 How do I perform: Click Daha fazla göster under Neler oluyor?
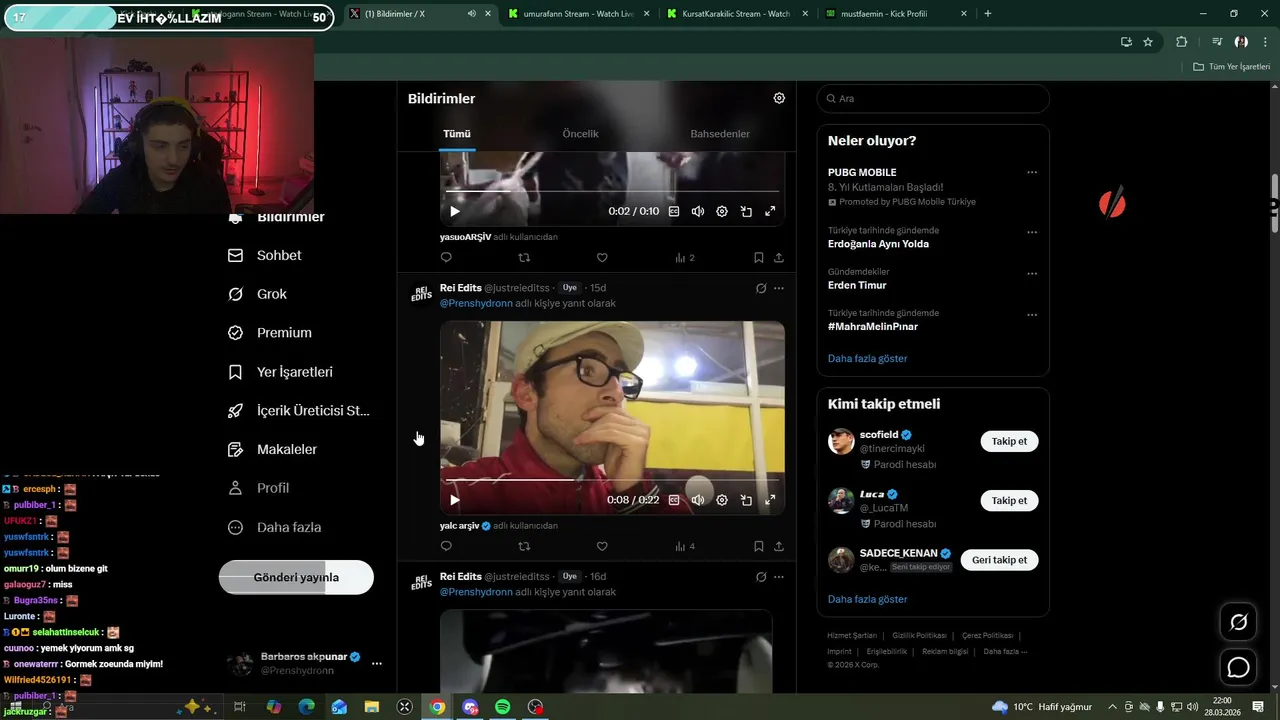point(868,358)
